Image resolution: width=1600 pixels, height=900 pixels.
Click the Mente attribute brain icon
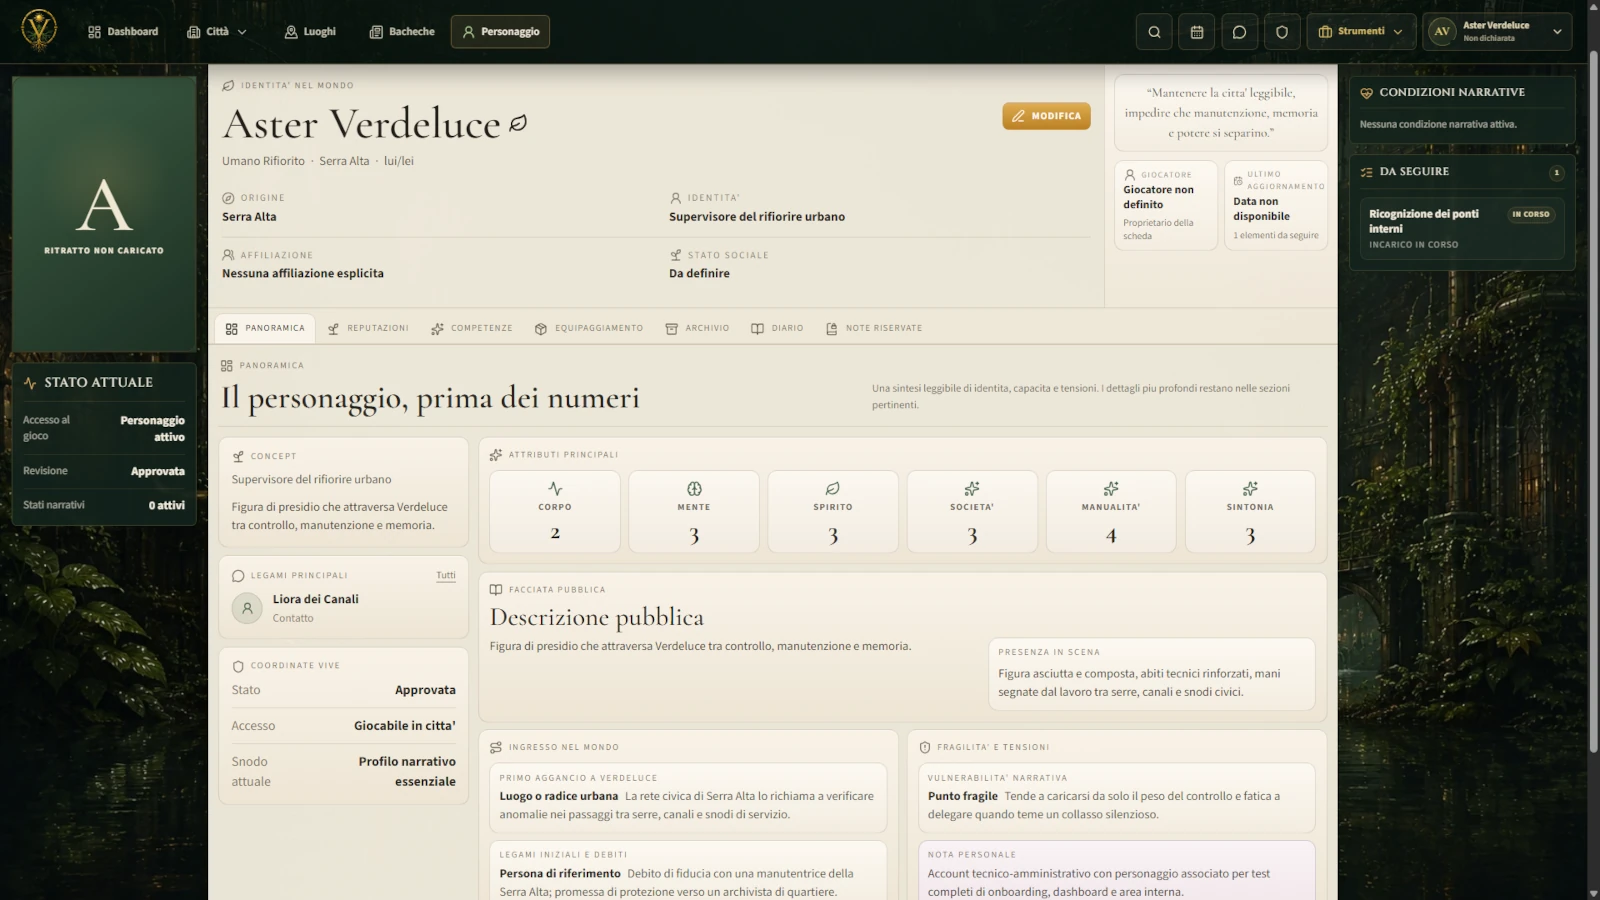coord(694,488)
